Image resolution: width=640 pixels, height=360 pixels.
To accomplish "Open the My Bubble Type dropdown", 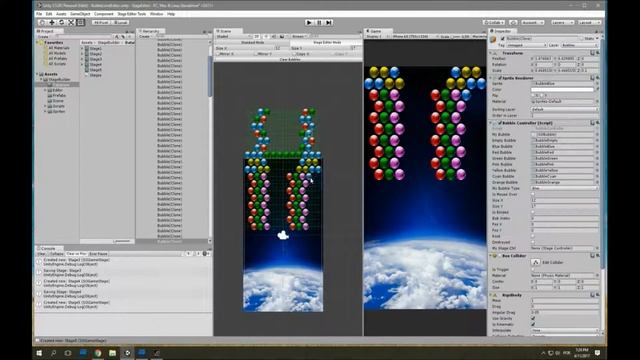I will click(564, 188).
